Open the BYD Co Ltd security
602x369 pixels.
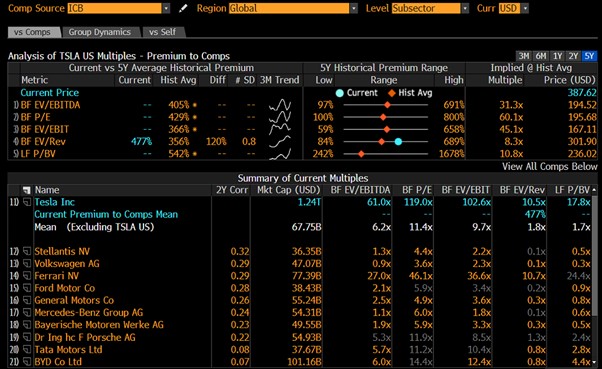click(x=58, y=362)
